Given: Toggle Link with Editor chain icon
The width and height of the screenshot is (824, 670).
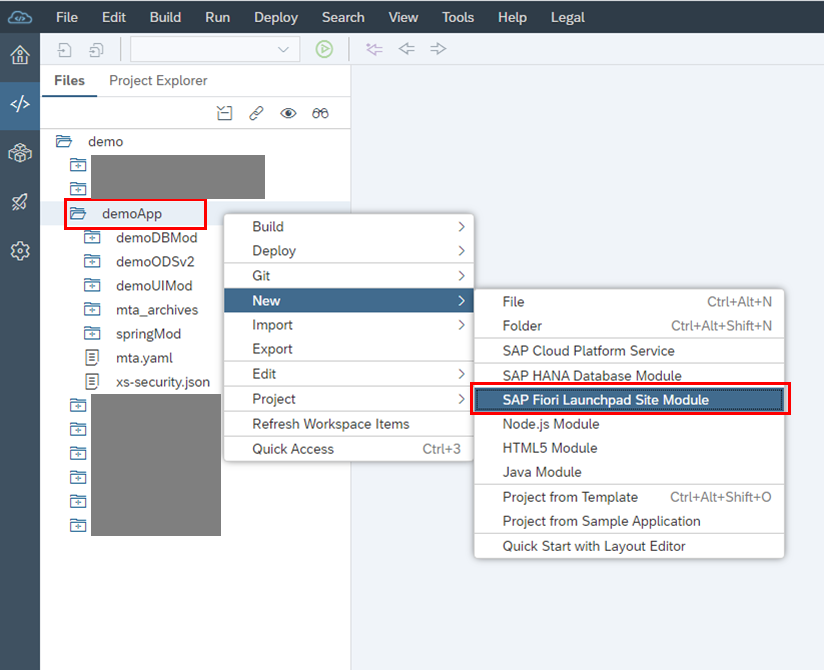Looking at the screenshot, I should coord(256,113).
